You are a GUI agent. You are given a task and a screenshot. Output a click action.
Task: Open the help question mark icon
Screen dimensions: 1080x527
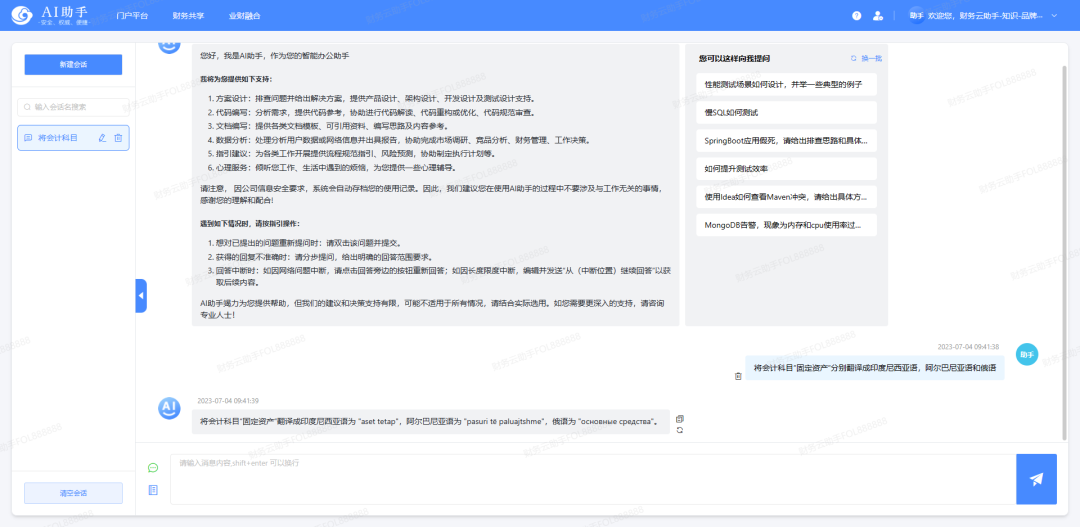(x=856, y=15)
